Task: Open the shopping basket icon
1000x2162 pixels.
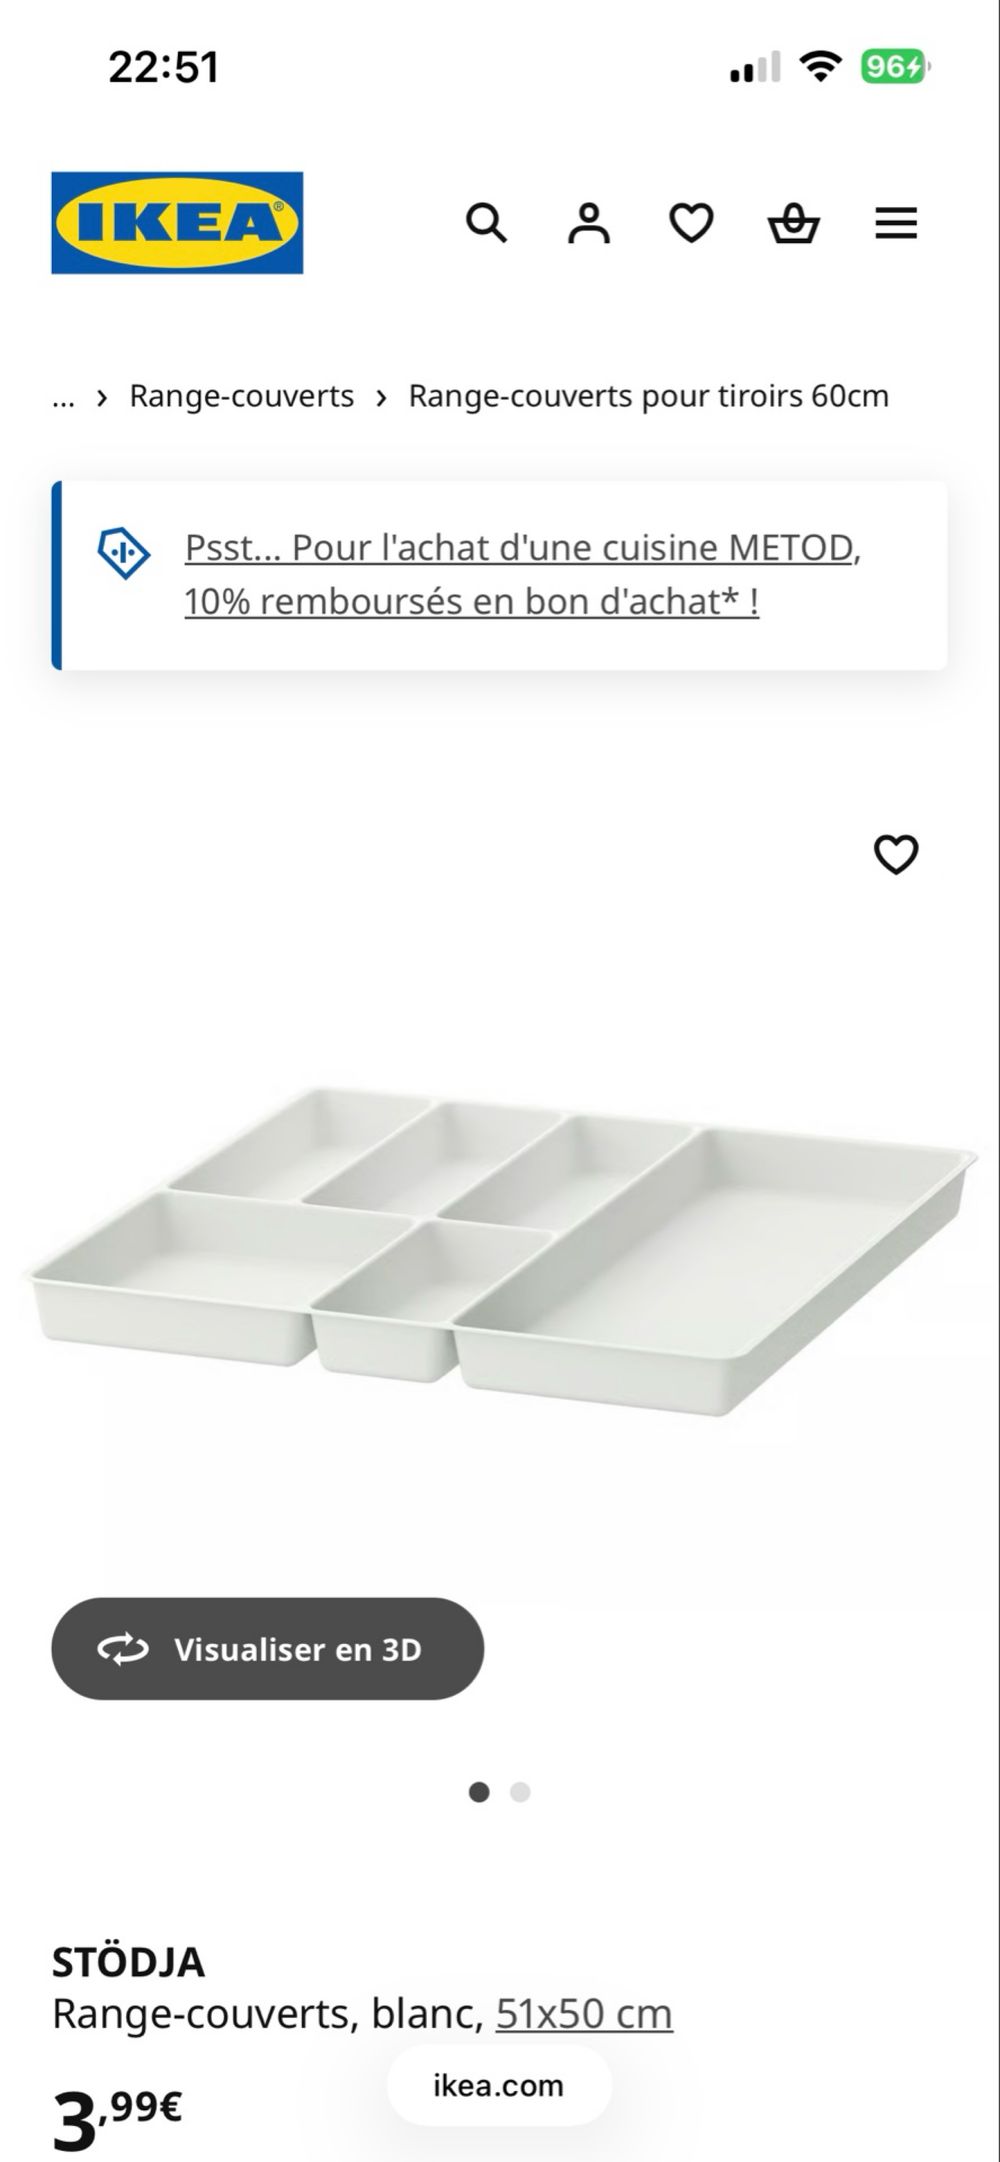Action: point(793,223)
